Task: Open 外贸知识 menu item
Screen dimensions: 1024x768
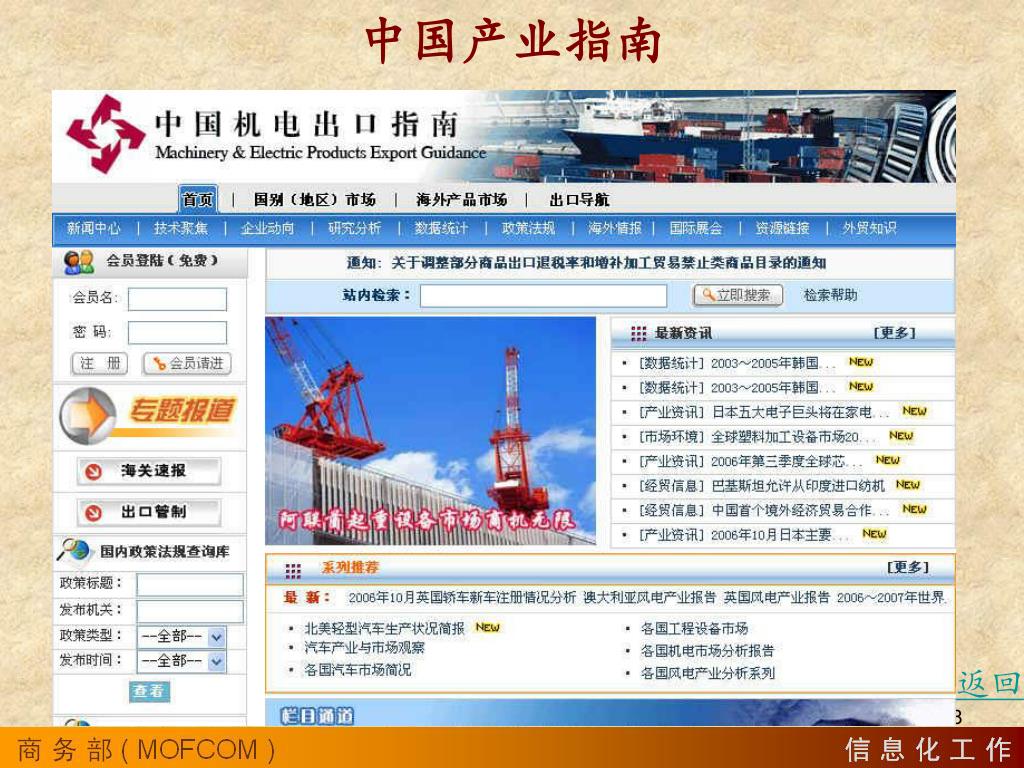Action: click(869, 229)
